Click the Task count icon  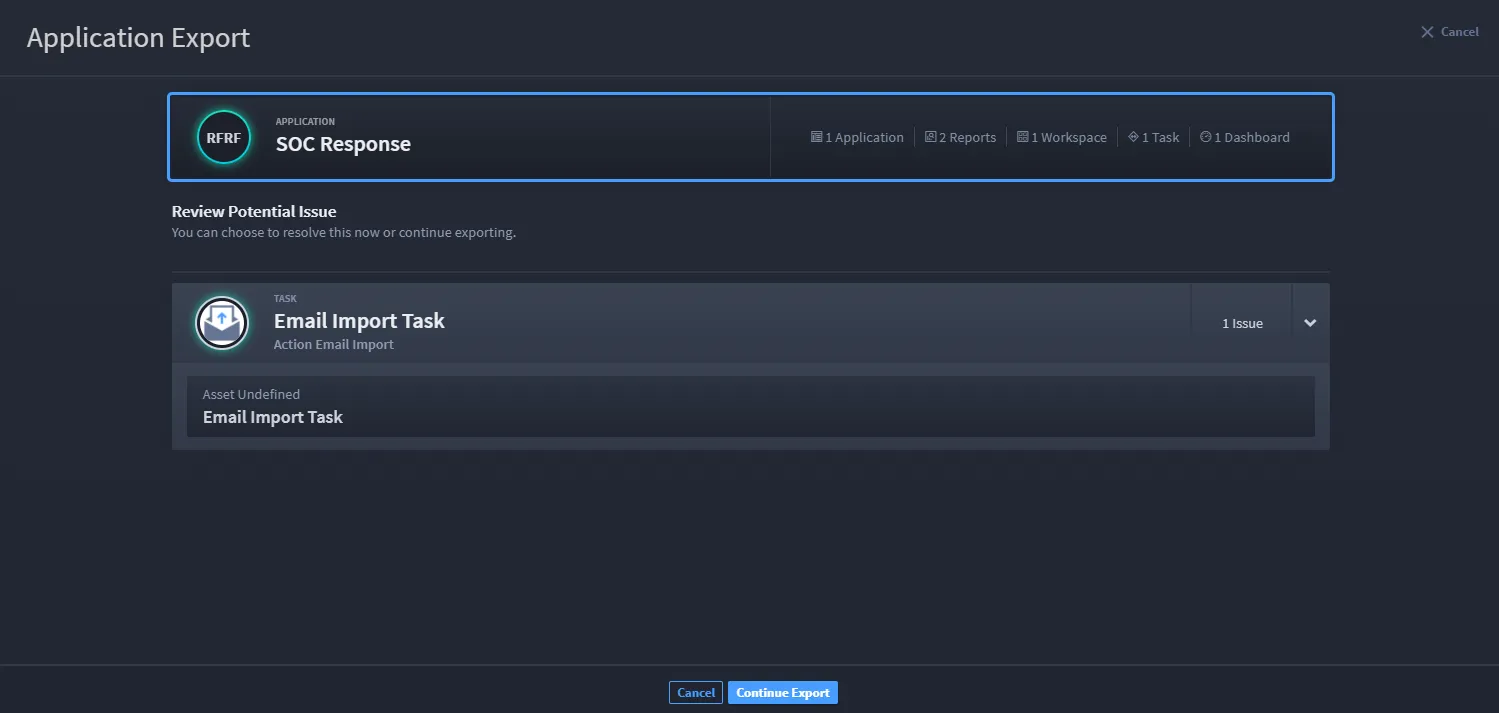click(x=1133, y=137)
